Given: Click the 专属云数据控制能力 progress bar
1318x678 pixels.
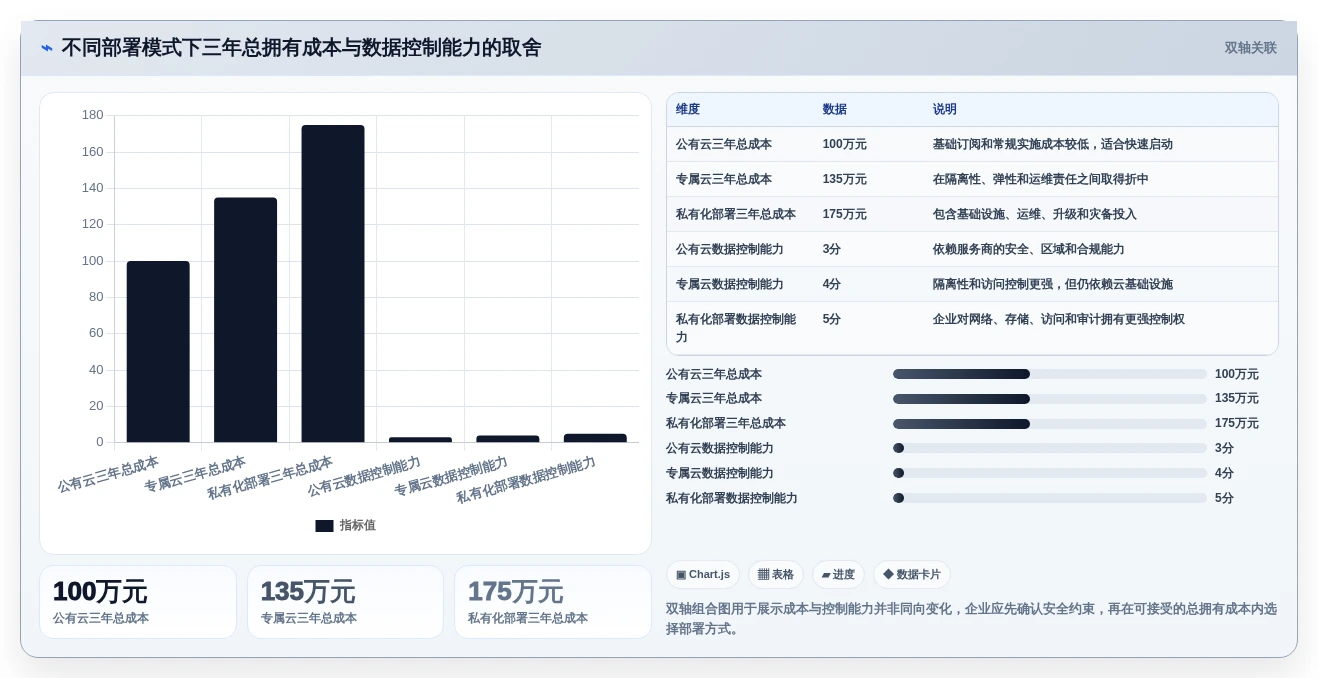Looking at the screenshot, I should point(1050,473).
